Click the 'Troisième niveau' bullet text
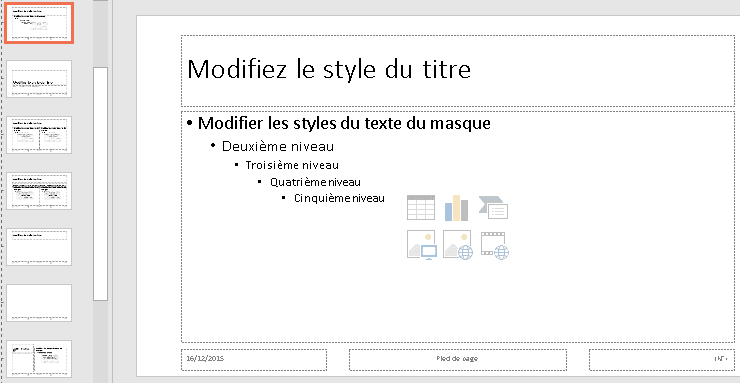 (292, 165)
